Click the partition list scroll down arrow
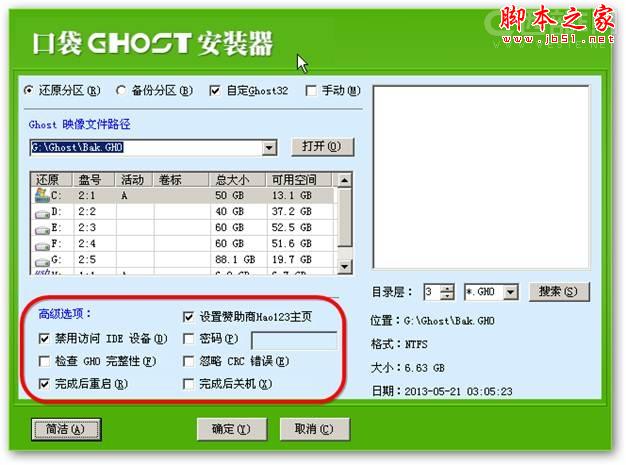The width and height of the screenshot is (626, 465). 345,266
